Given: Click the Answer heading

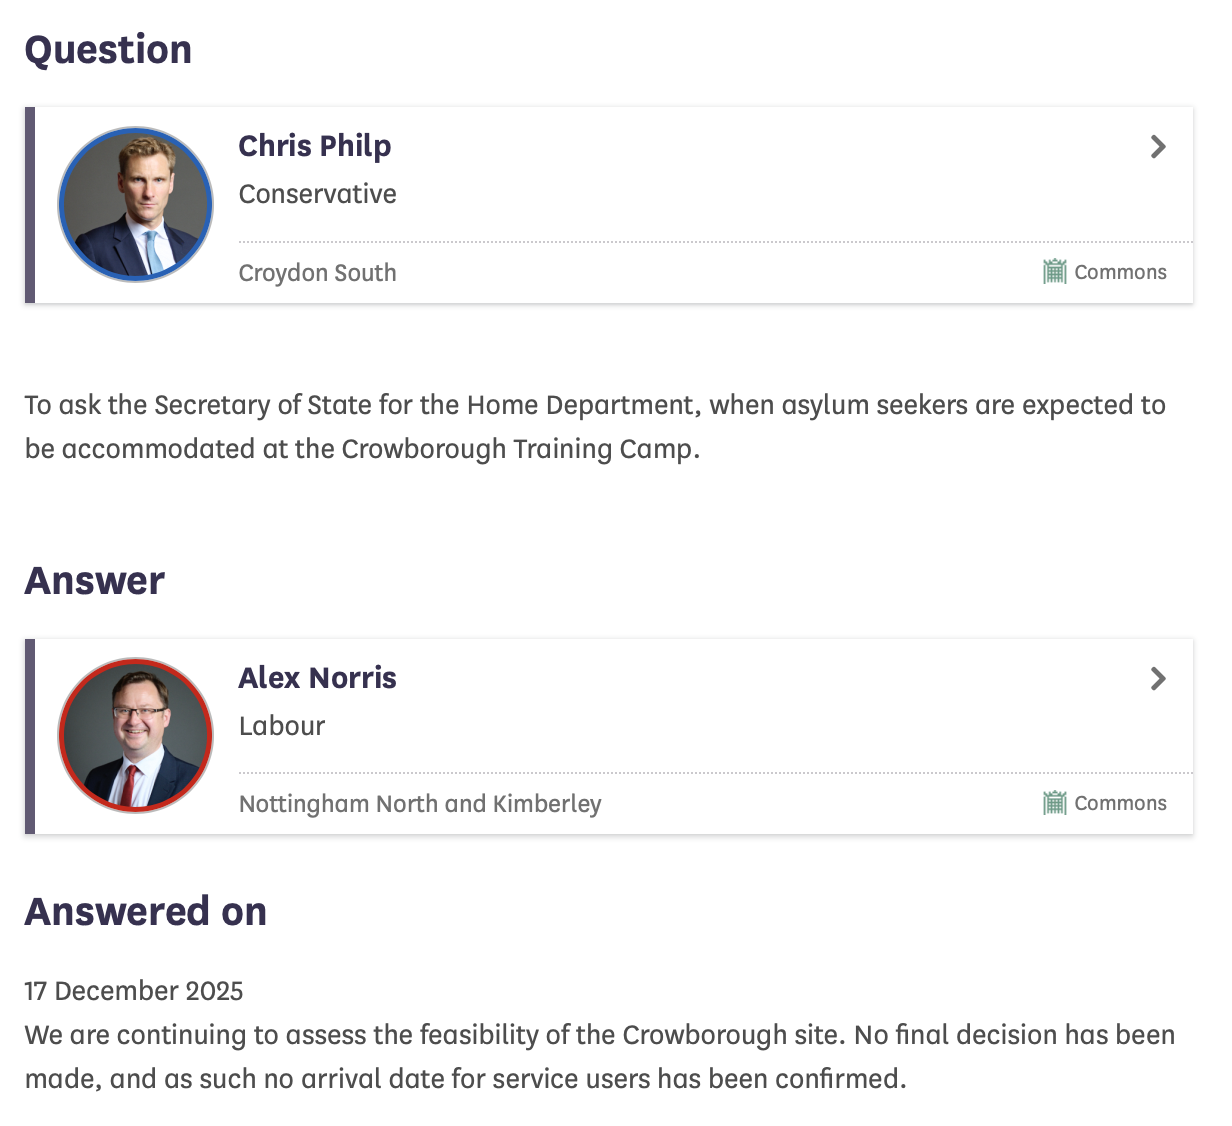Looking at the screenshot, I should tap(95, 581).
